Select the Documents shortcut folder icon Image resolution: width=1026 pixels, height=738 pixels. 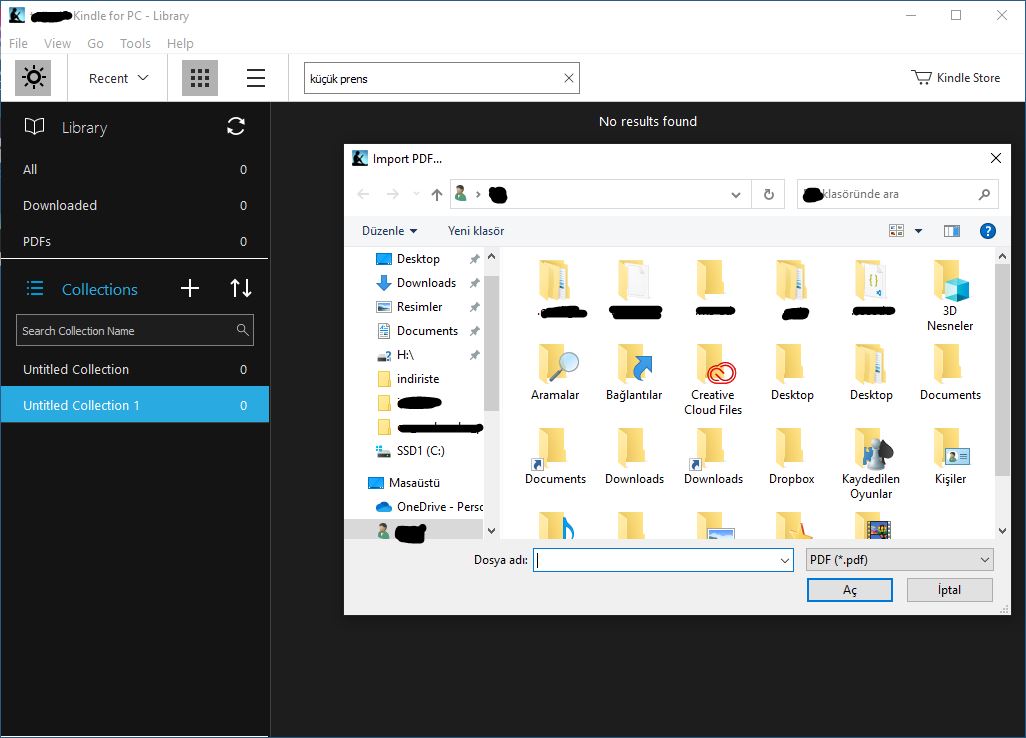[x=555, y=456]
